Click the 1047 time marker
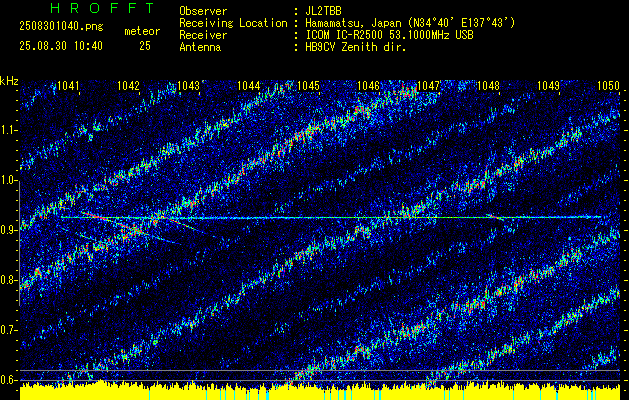 pyautogui.click(x=428, y=85)
